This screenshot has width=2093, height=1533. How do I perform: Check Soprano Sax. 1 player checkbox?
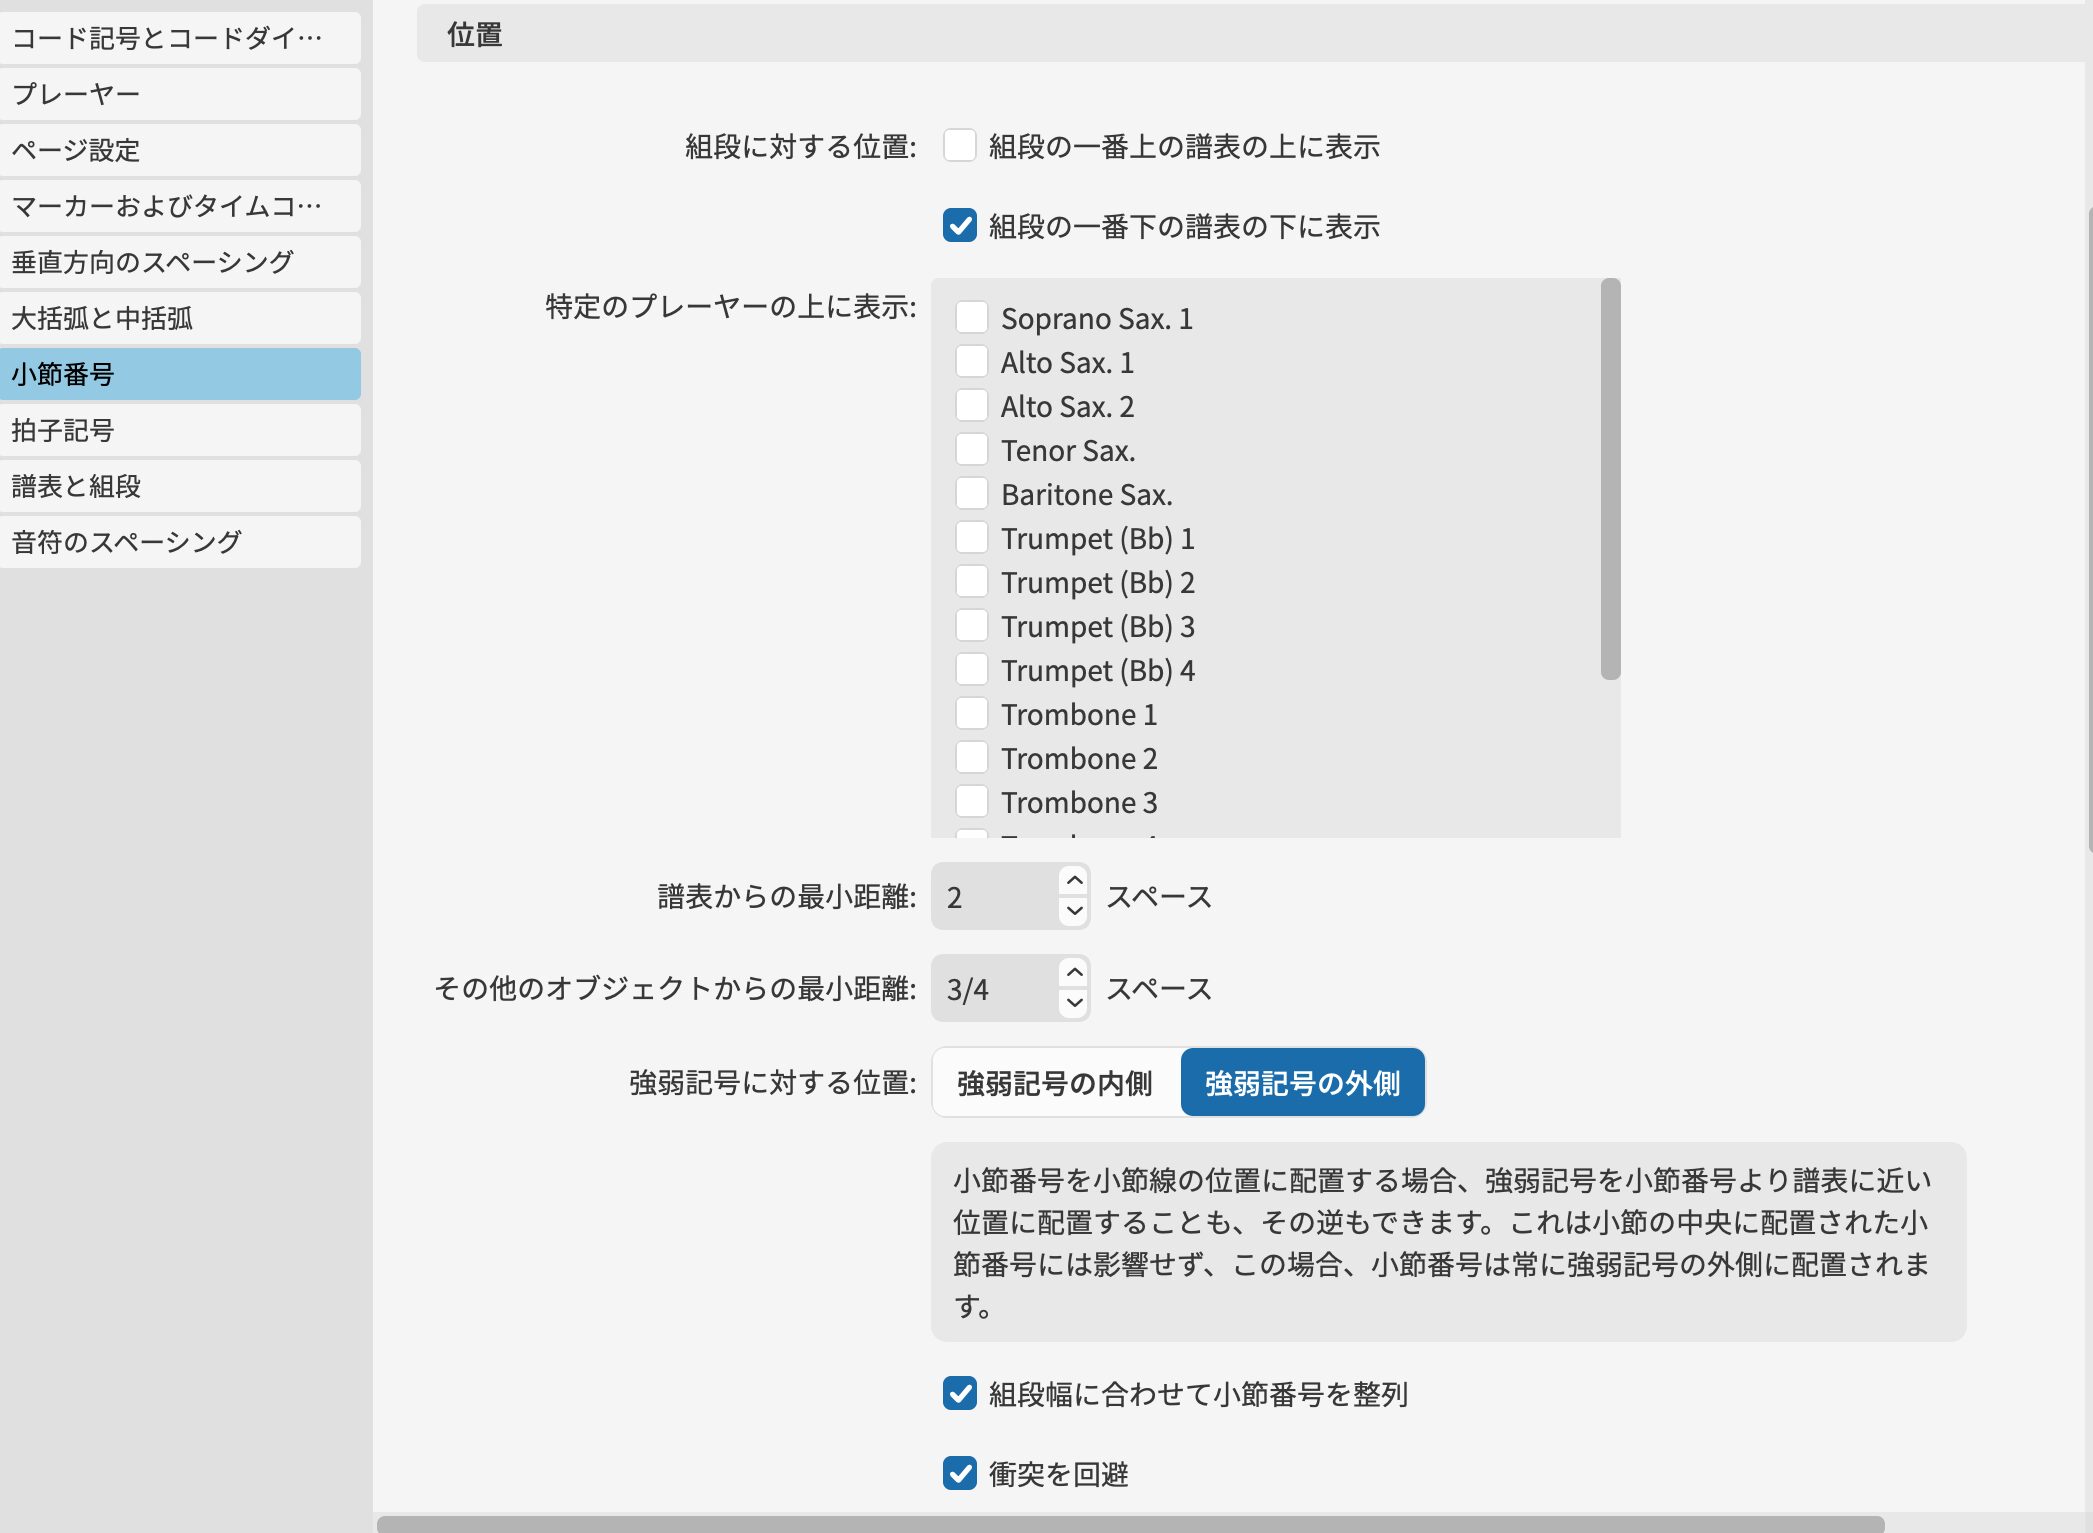tap(971, 318)
